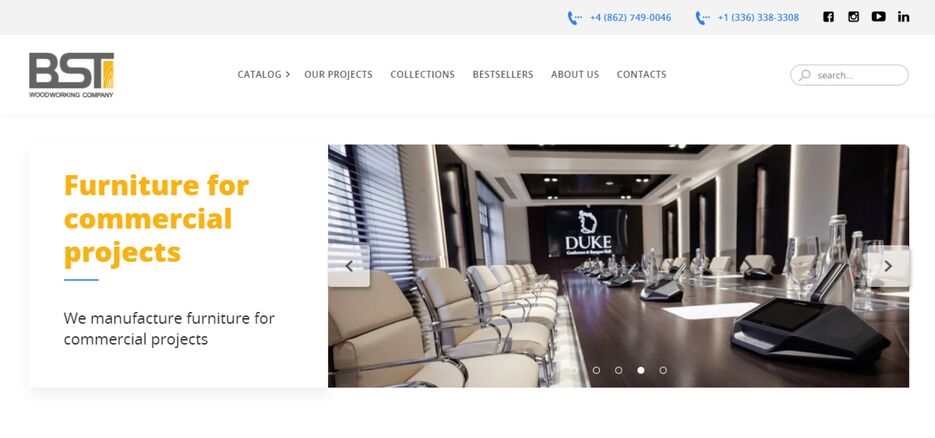935x438 pixels.
Task: Open the Collections menu item
Action: coord(422,74)
